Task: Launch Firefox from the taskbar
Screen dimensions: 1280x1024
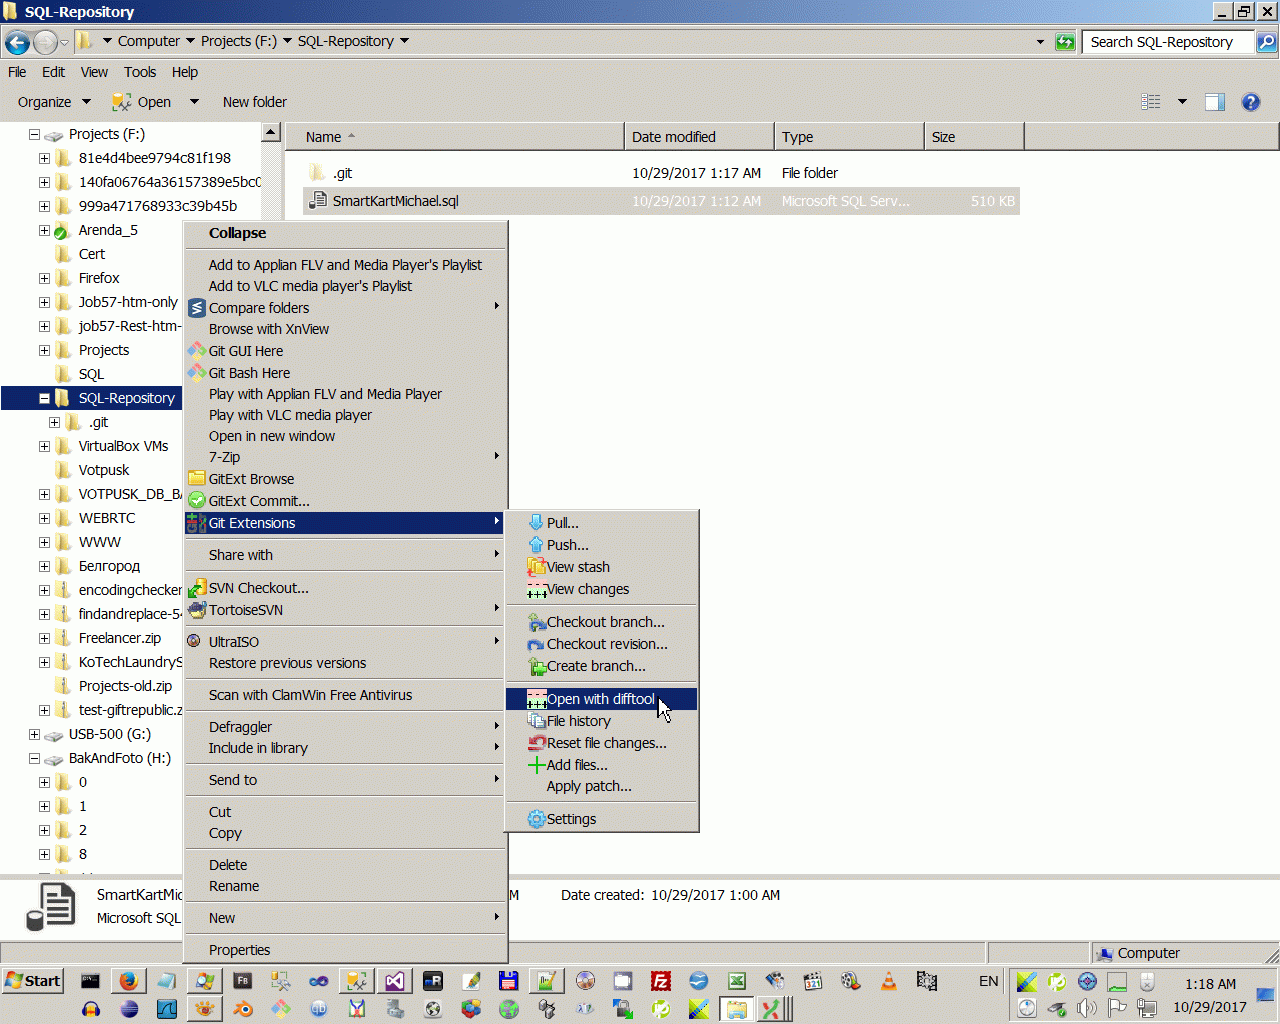Action: pyautogui.click(x=128, y=981)
